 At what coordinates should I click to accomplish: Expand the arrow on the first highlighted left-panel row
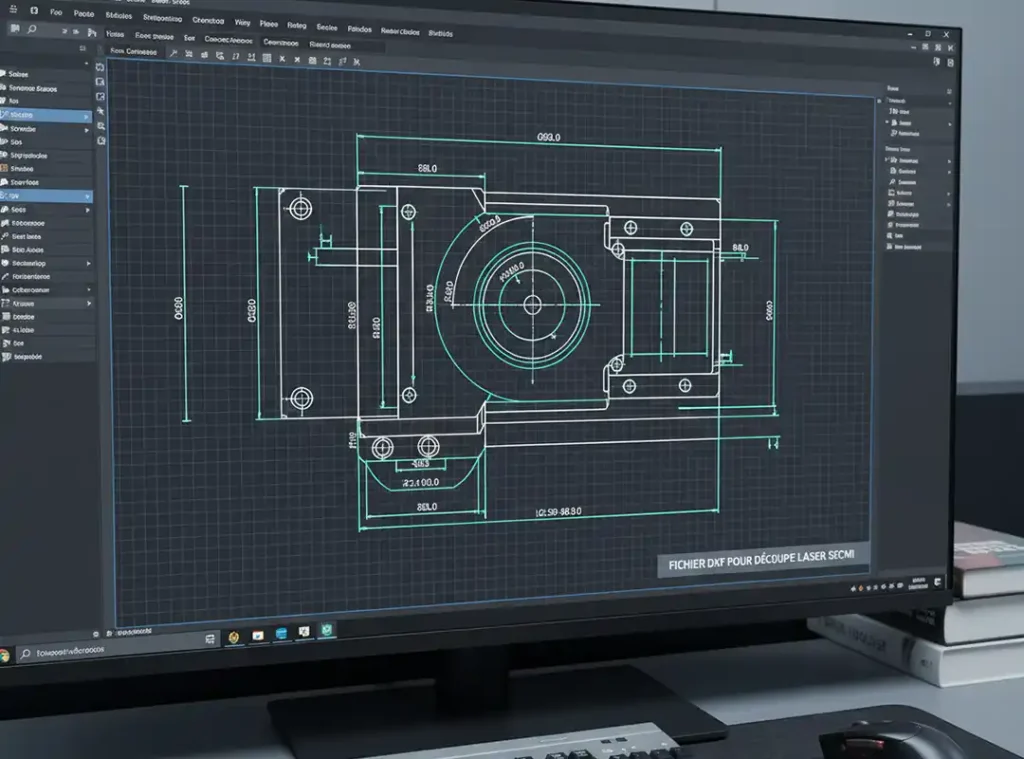87,116
